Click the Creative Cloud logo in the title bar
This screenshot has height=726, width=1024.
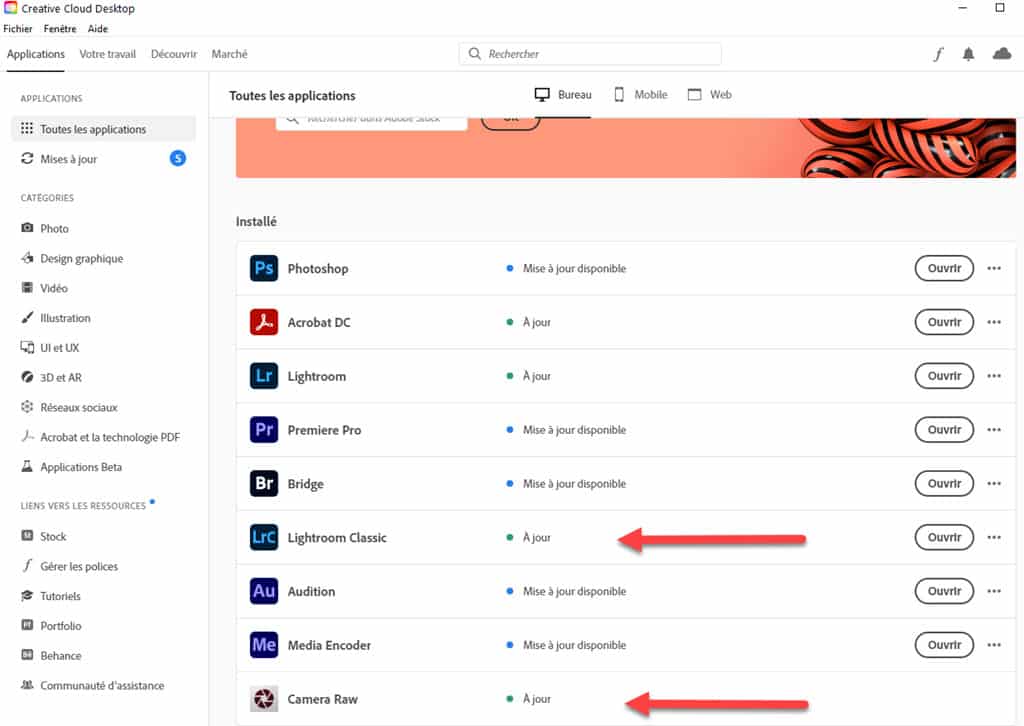pyautogui.click(x=10, y=8)
